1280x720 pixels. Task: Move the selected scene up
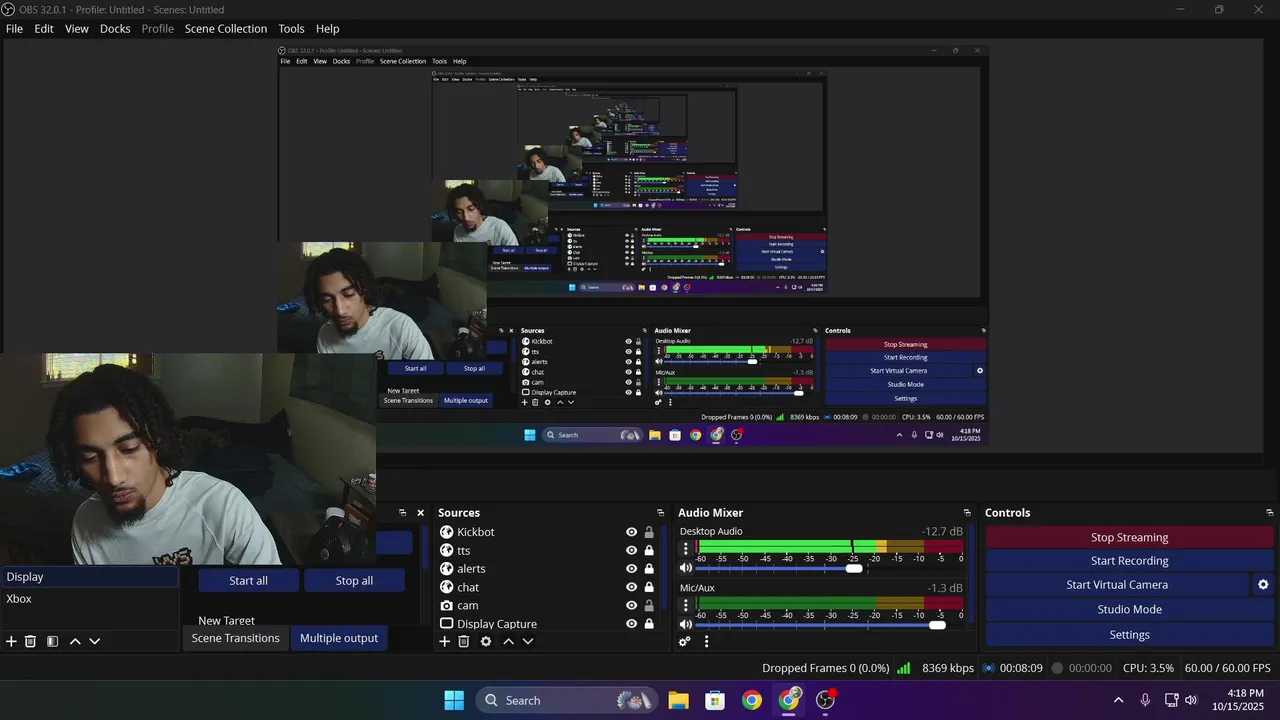click(75, 641)
